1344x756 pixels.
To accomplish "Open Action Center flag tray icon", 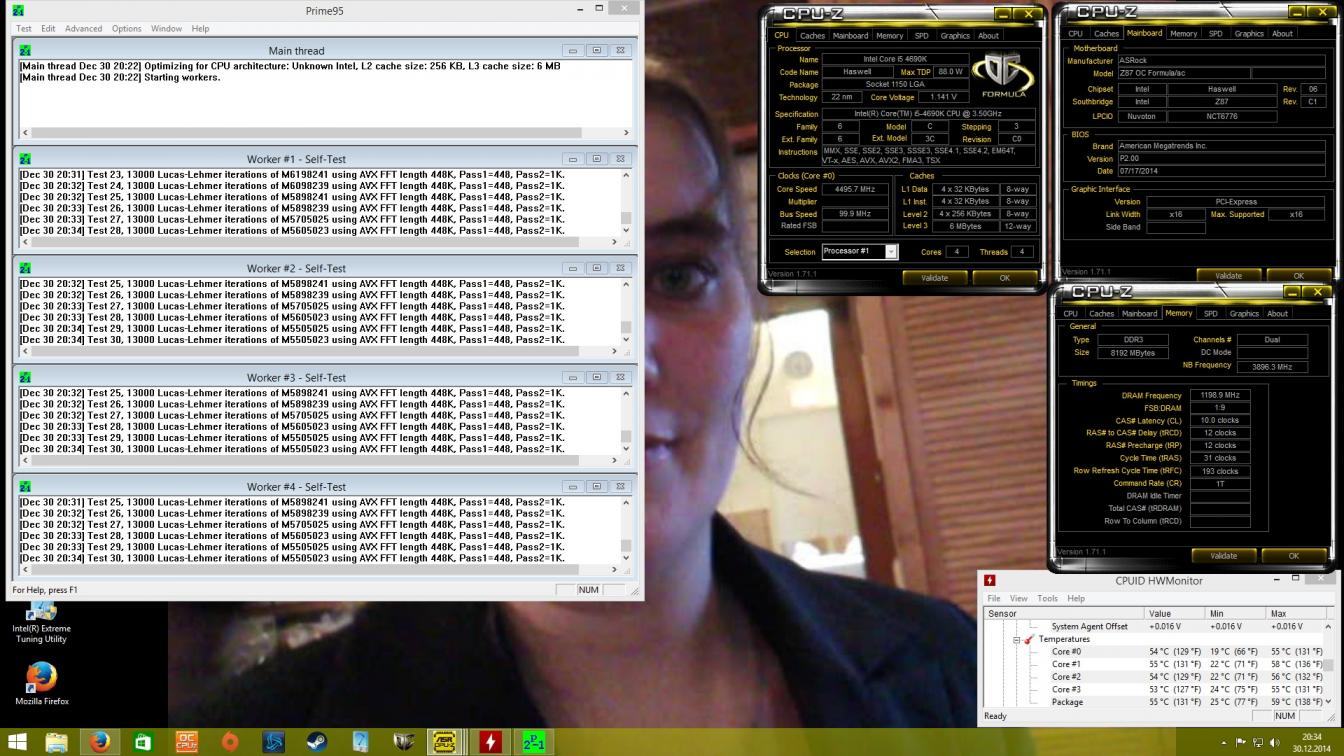I will (1241, 742).
